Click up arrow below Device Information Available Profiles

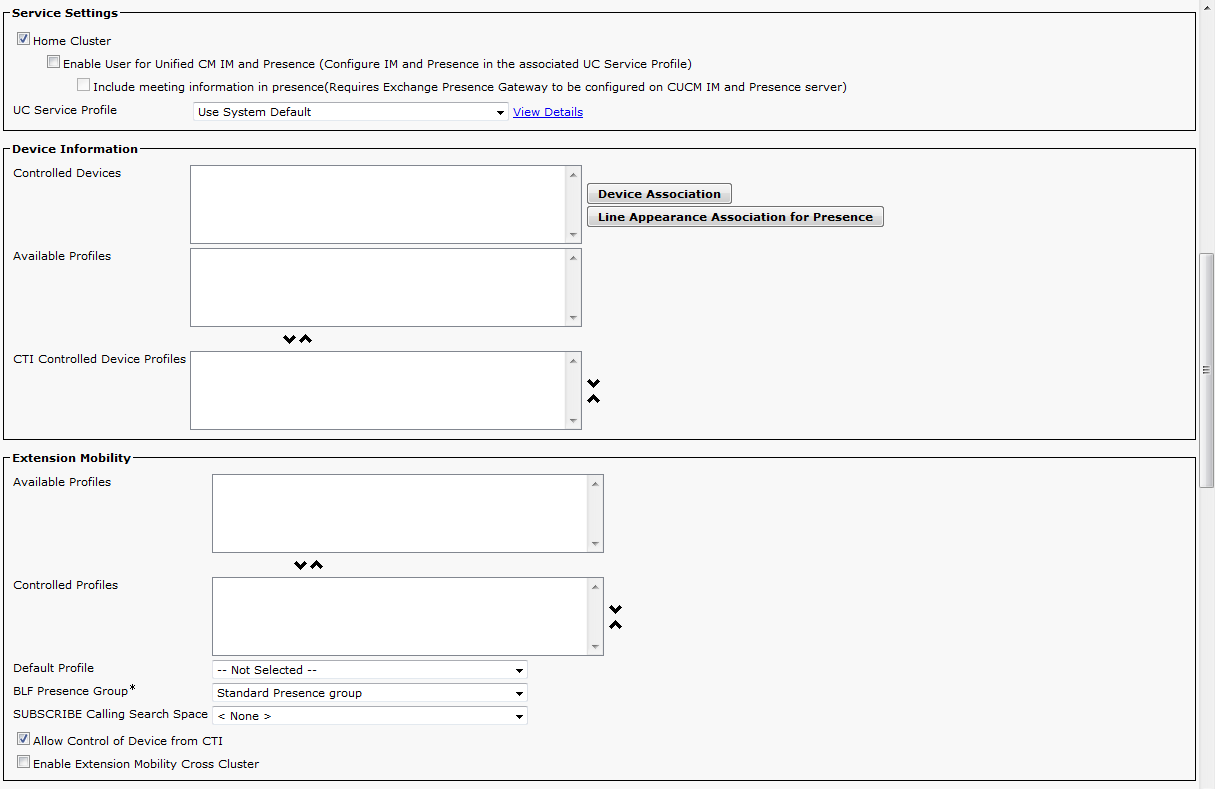tap(306, 339)
